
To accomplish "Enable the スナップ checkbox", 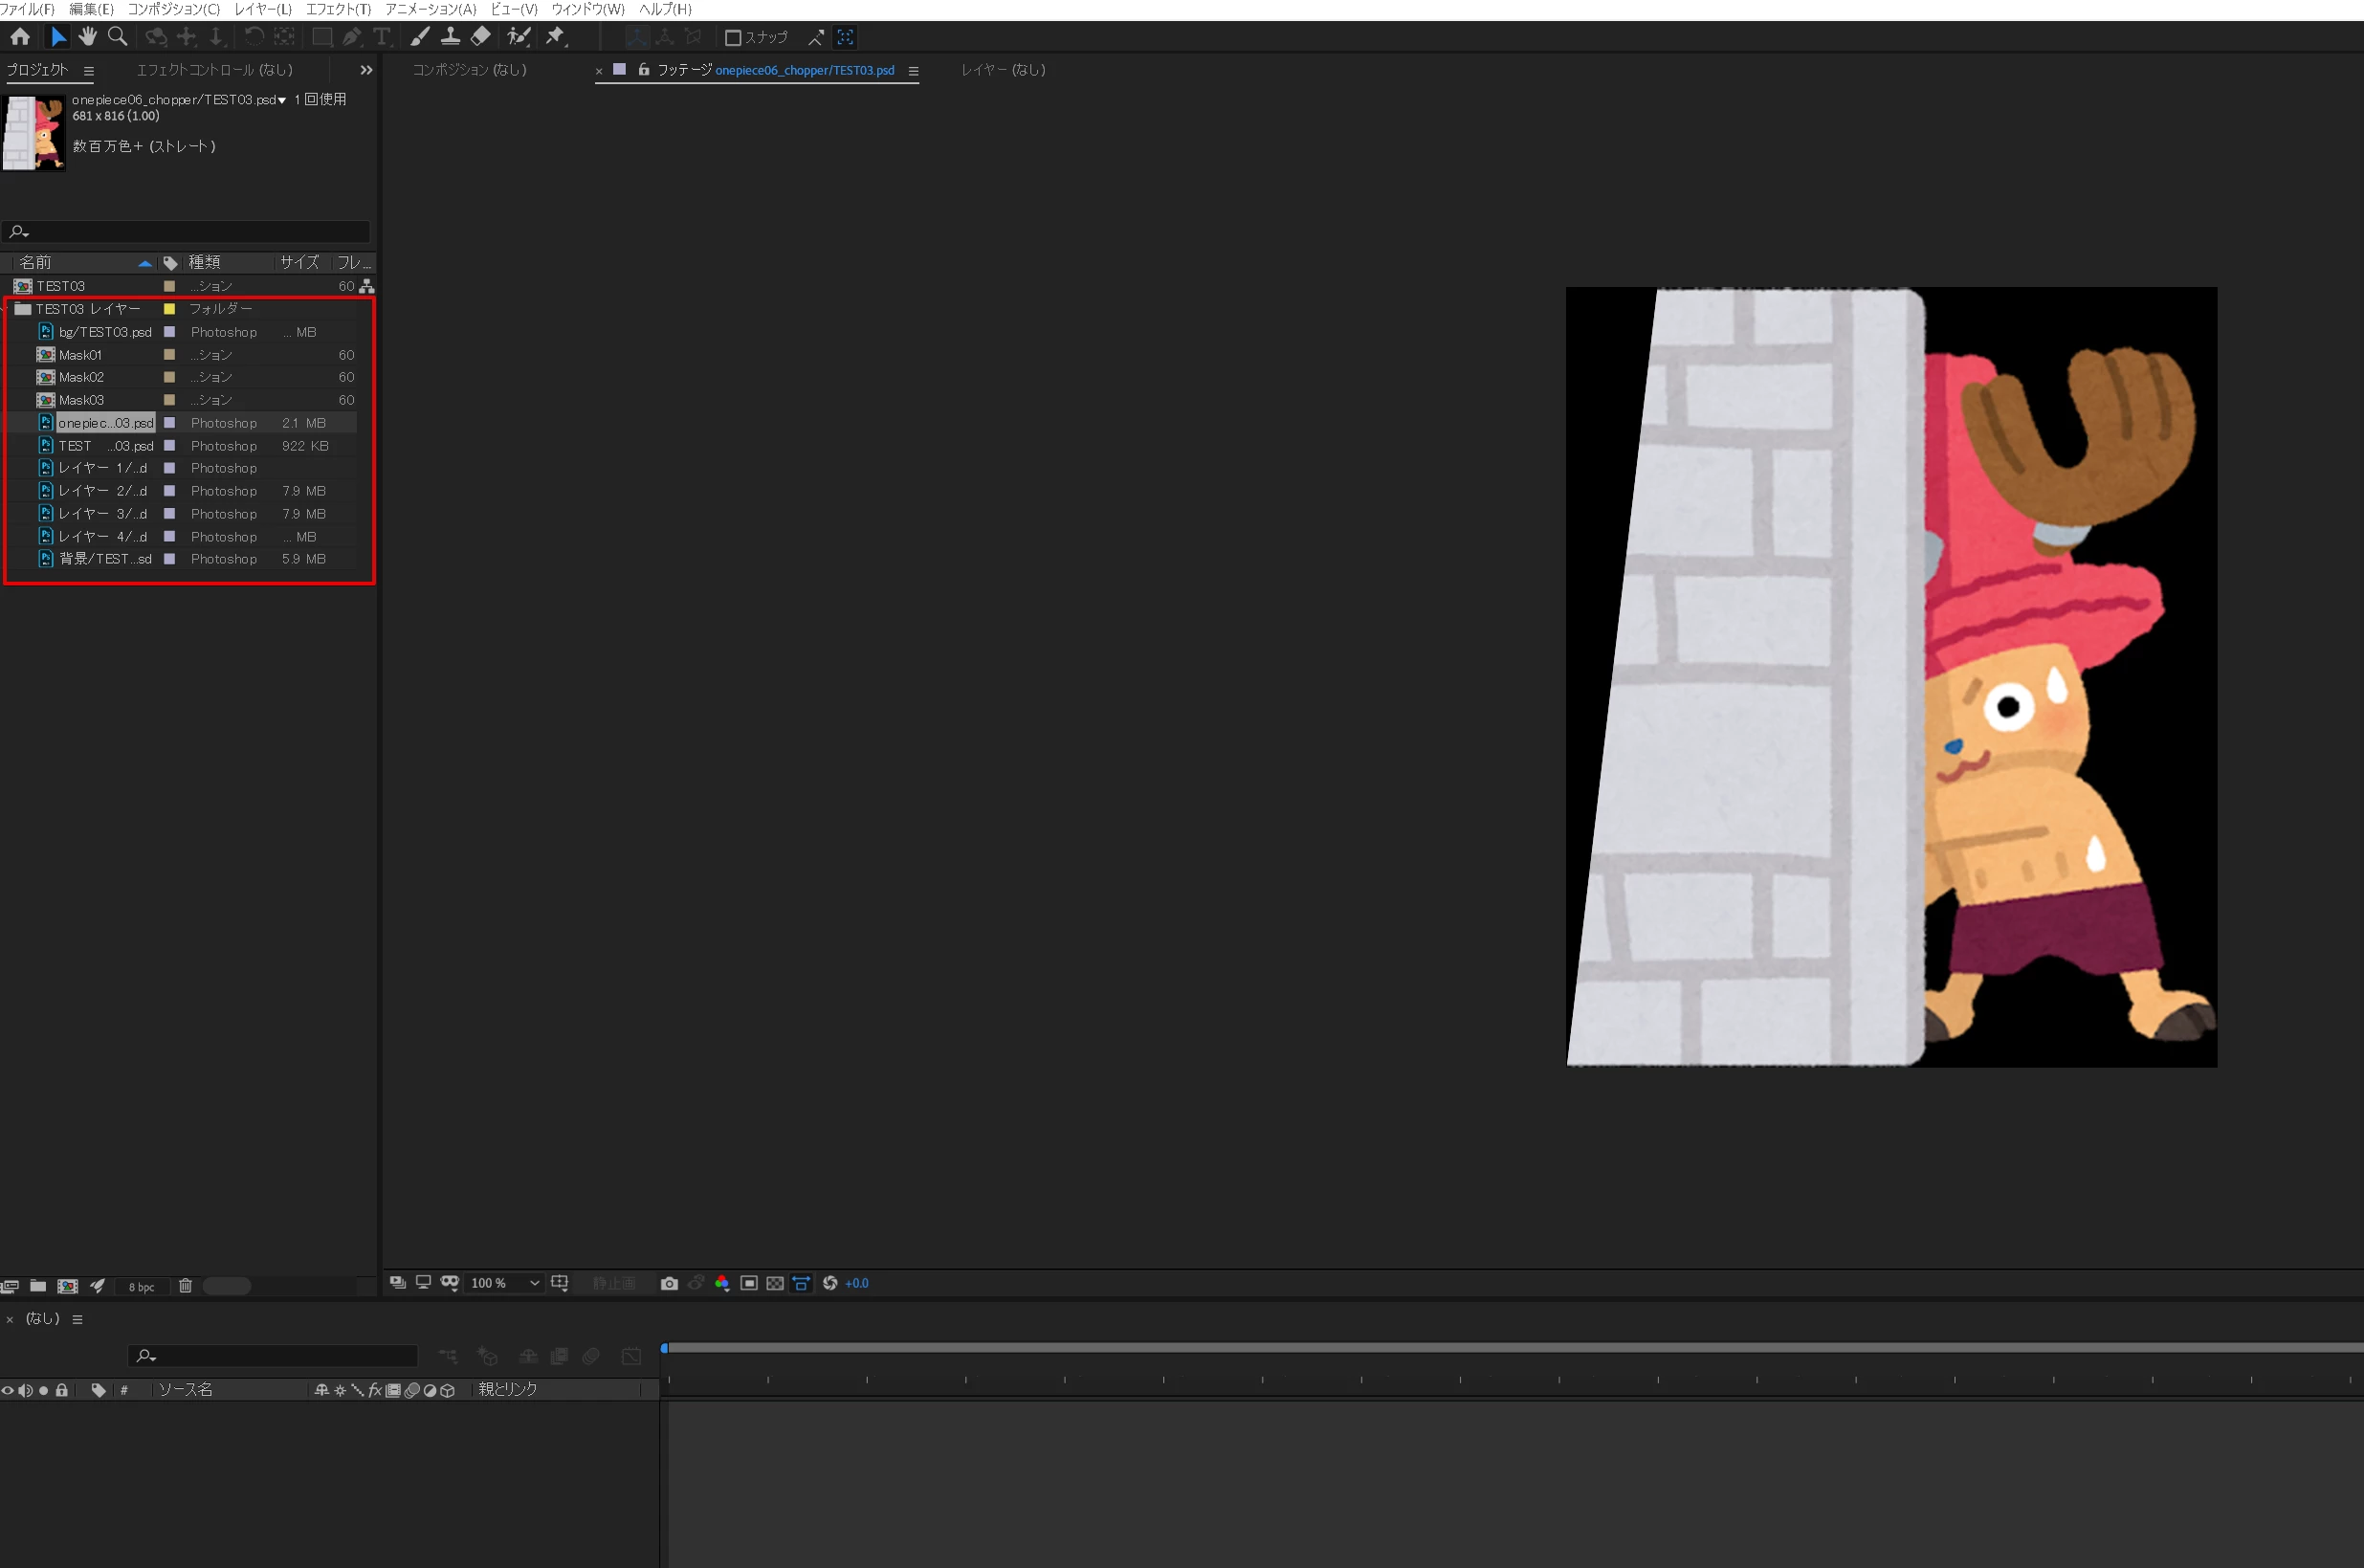I will point(732,38).
